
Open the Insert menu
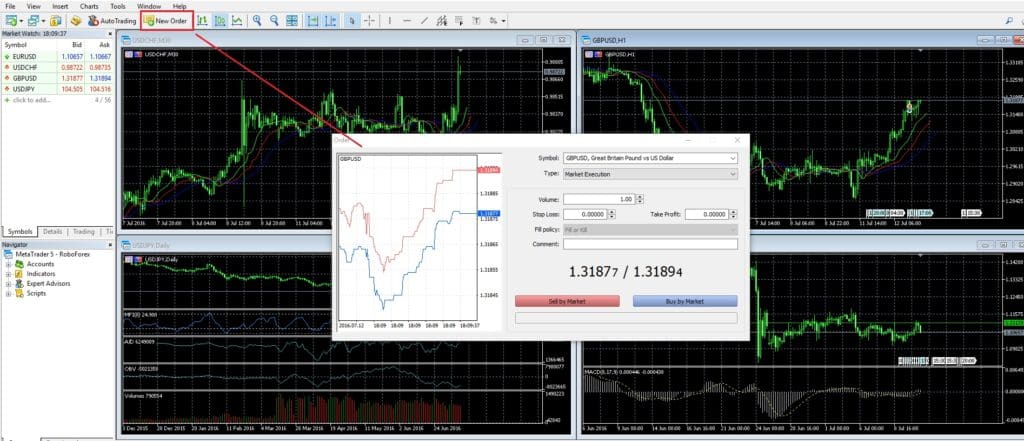[60, 6]
